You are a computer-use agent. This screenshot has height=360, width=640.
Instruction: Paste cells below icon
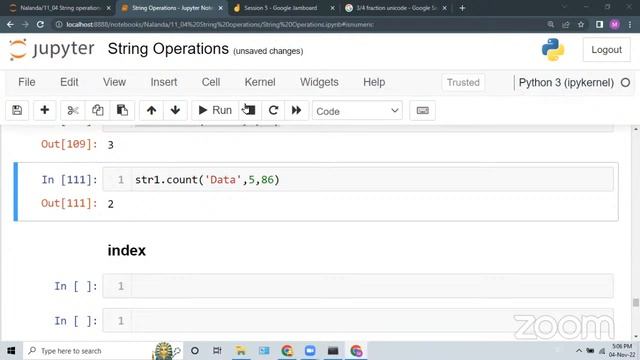tap(122, 110)
